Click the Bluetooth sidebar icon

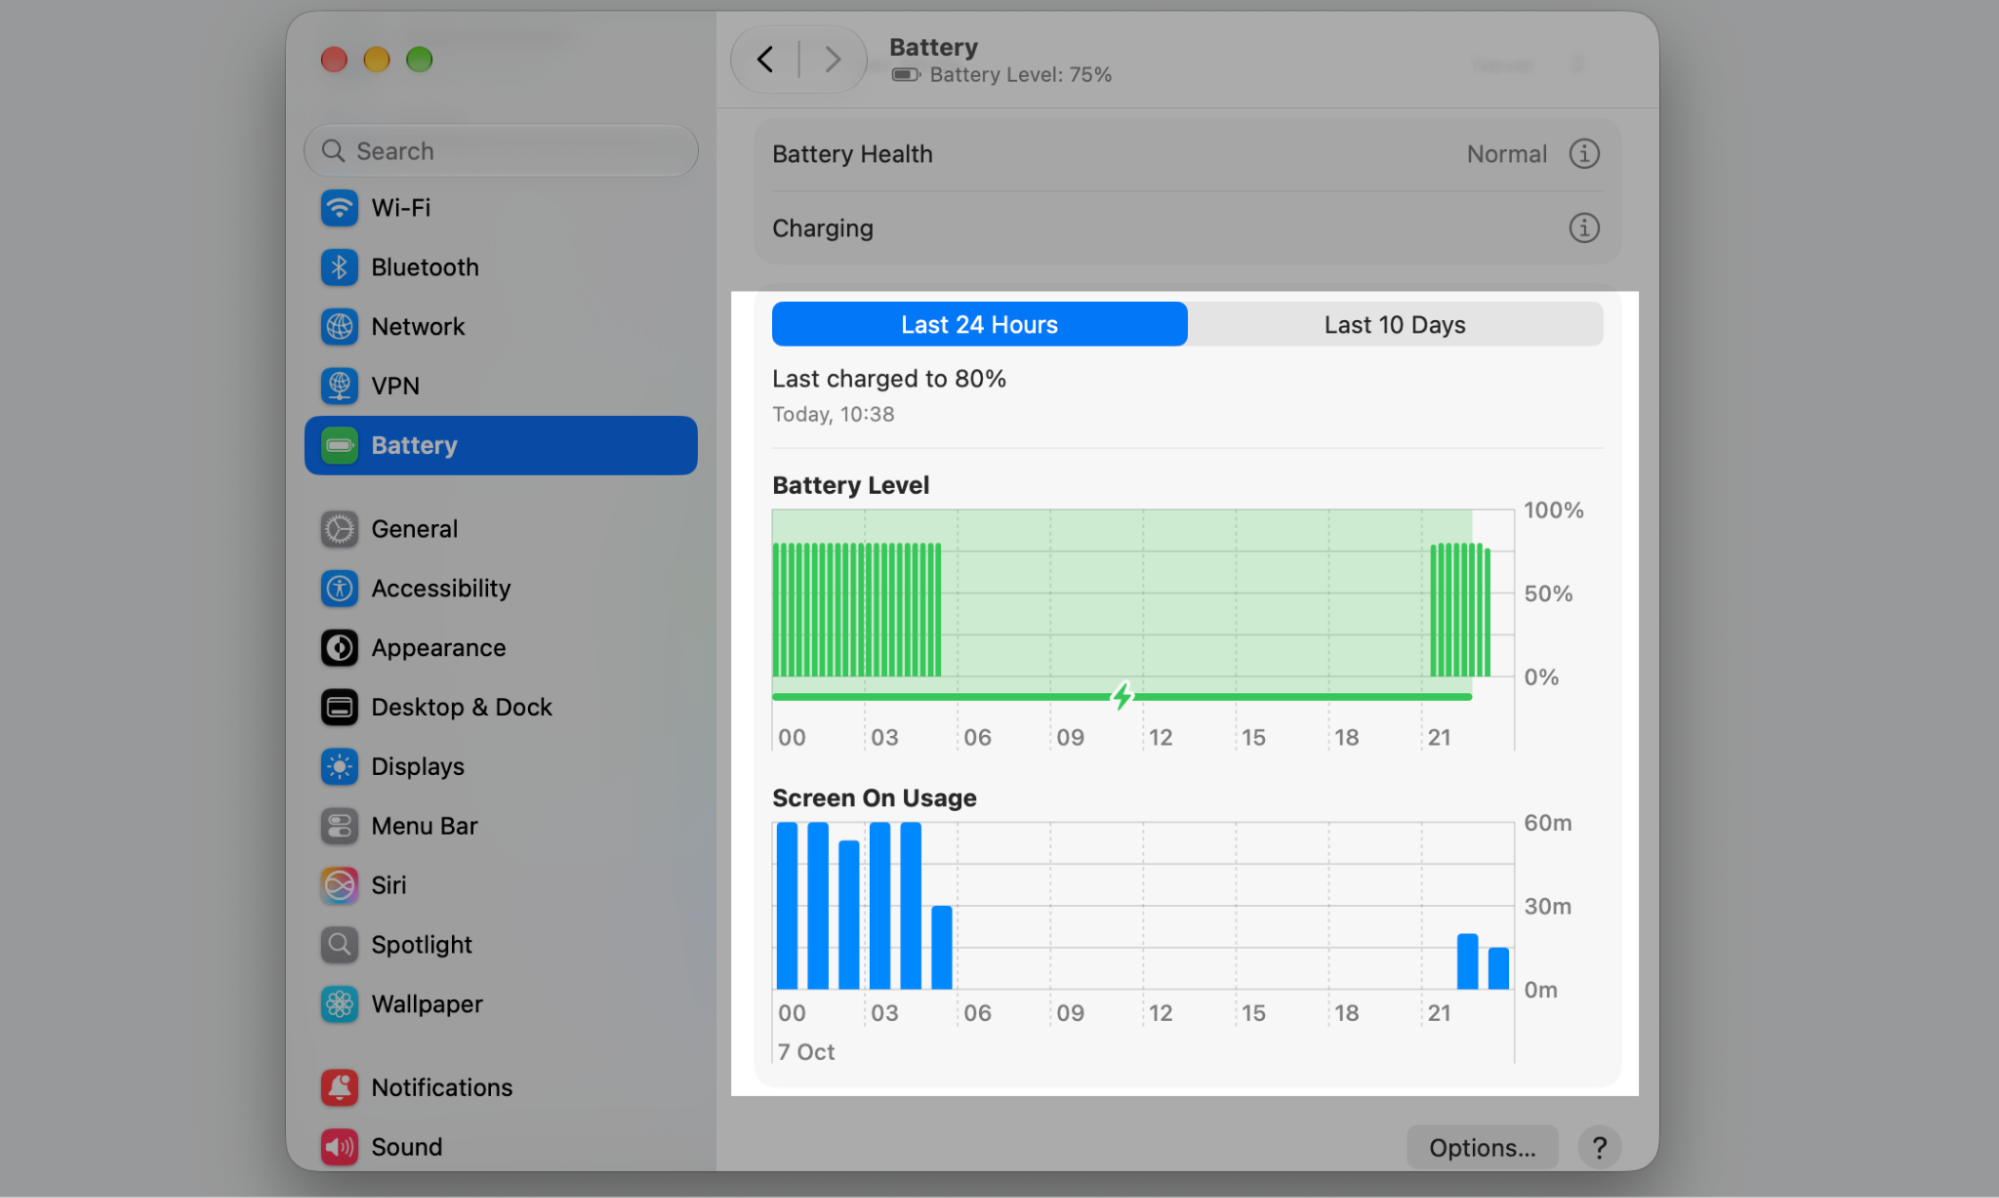tap(339, 267)
